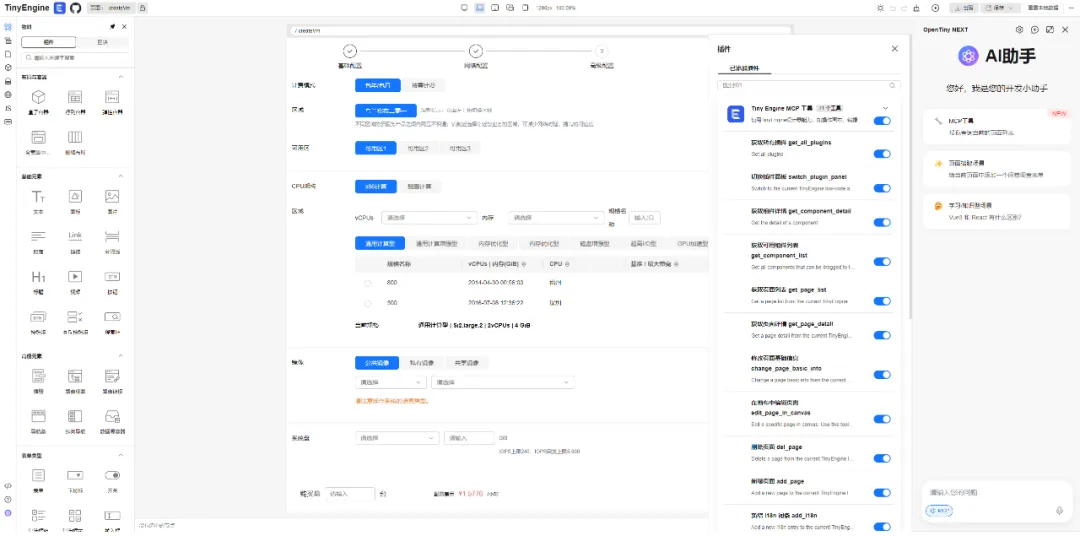Click the component search field
Screen dimensions: 1080x536
[x=74, y=58]
